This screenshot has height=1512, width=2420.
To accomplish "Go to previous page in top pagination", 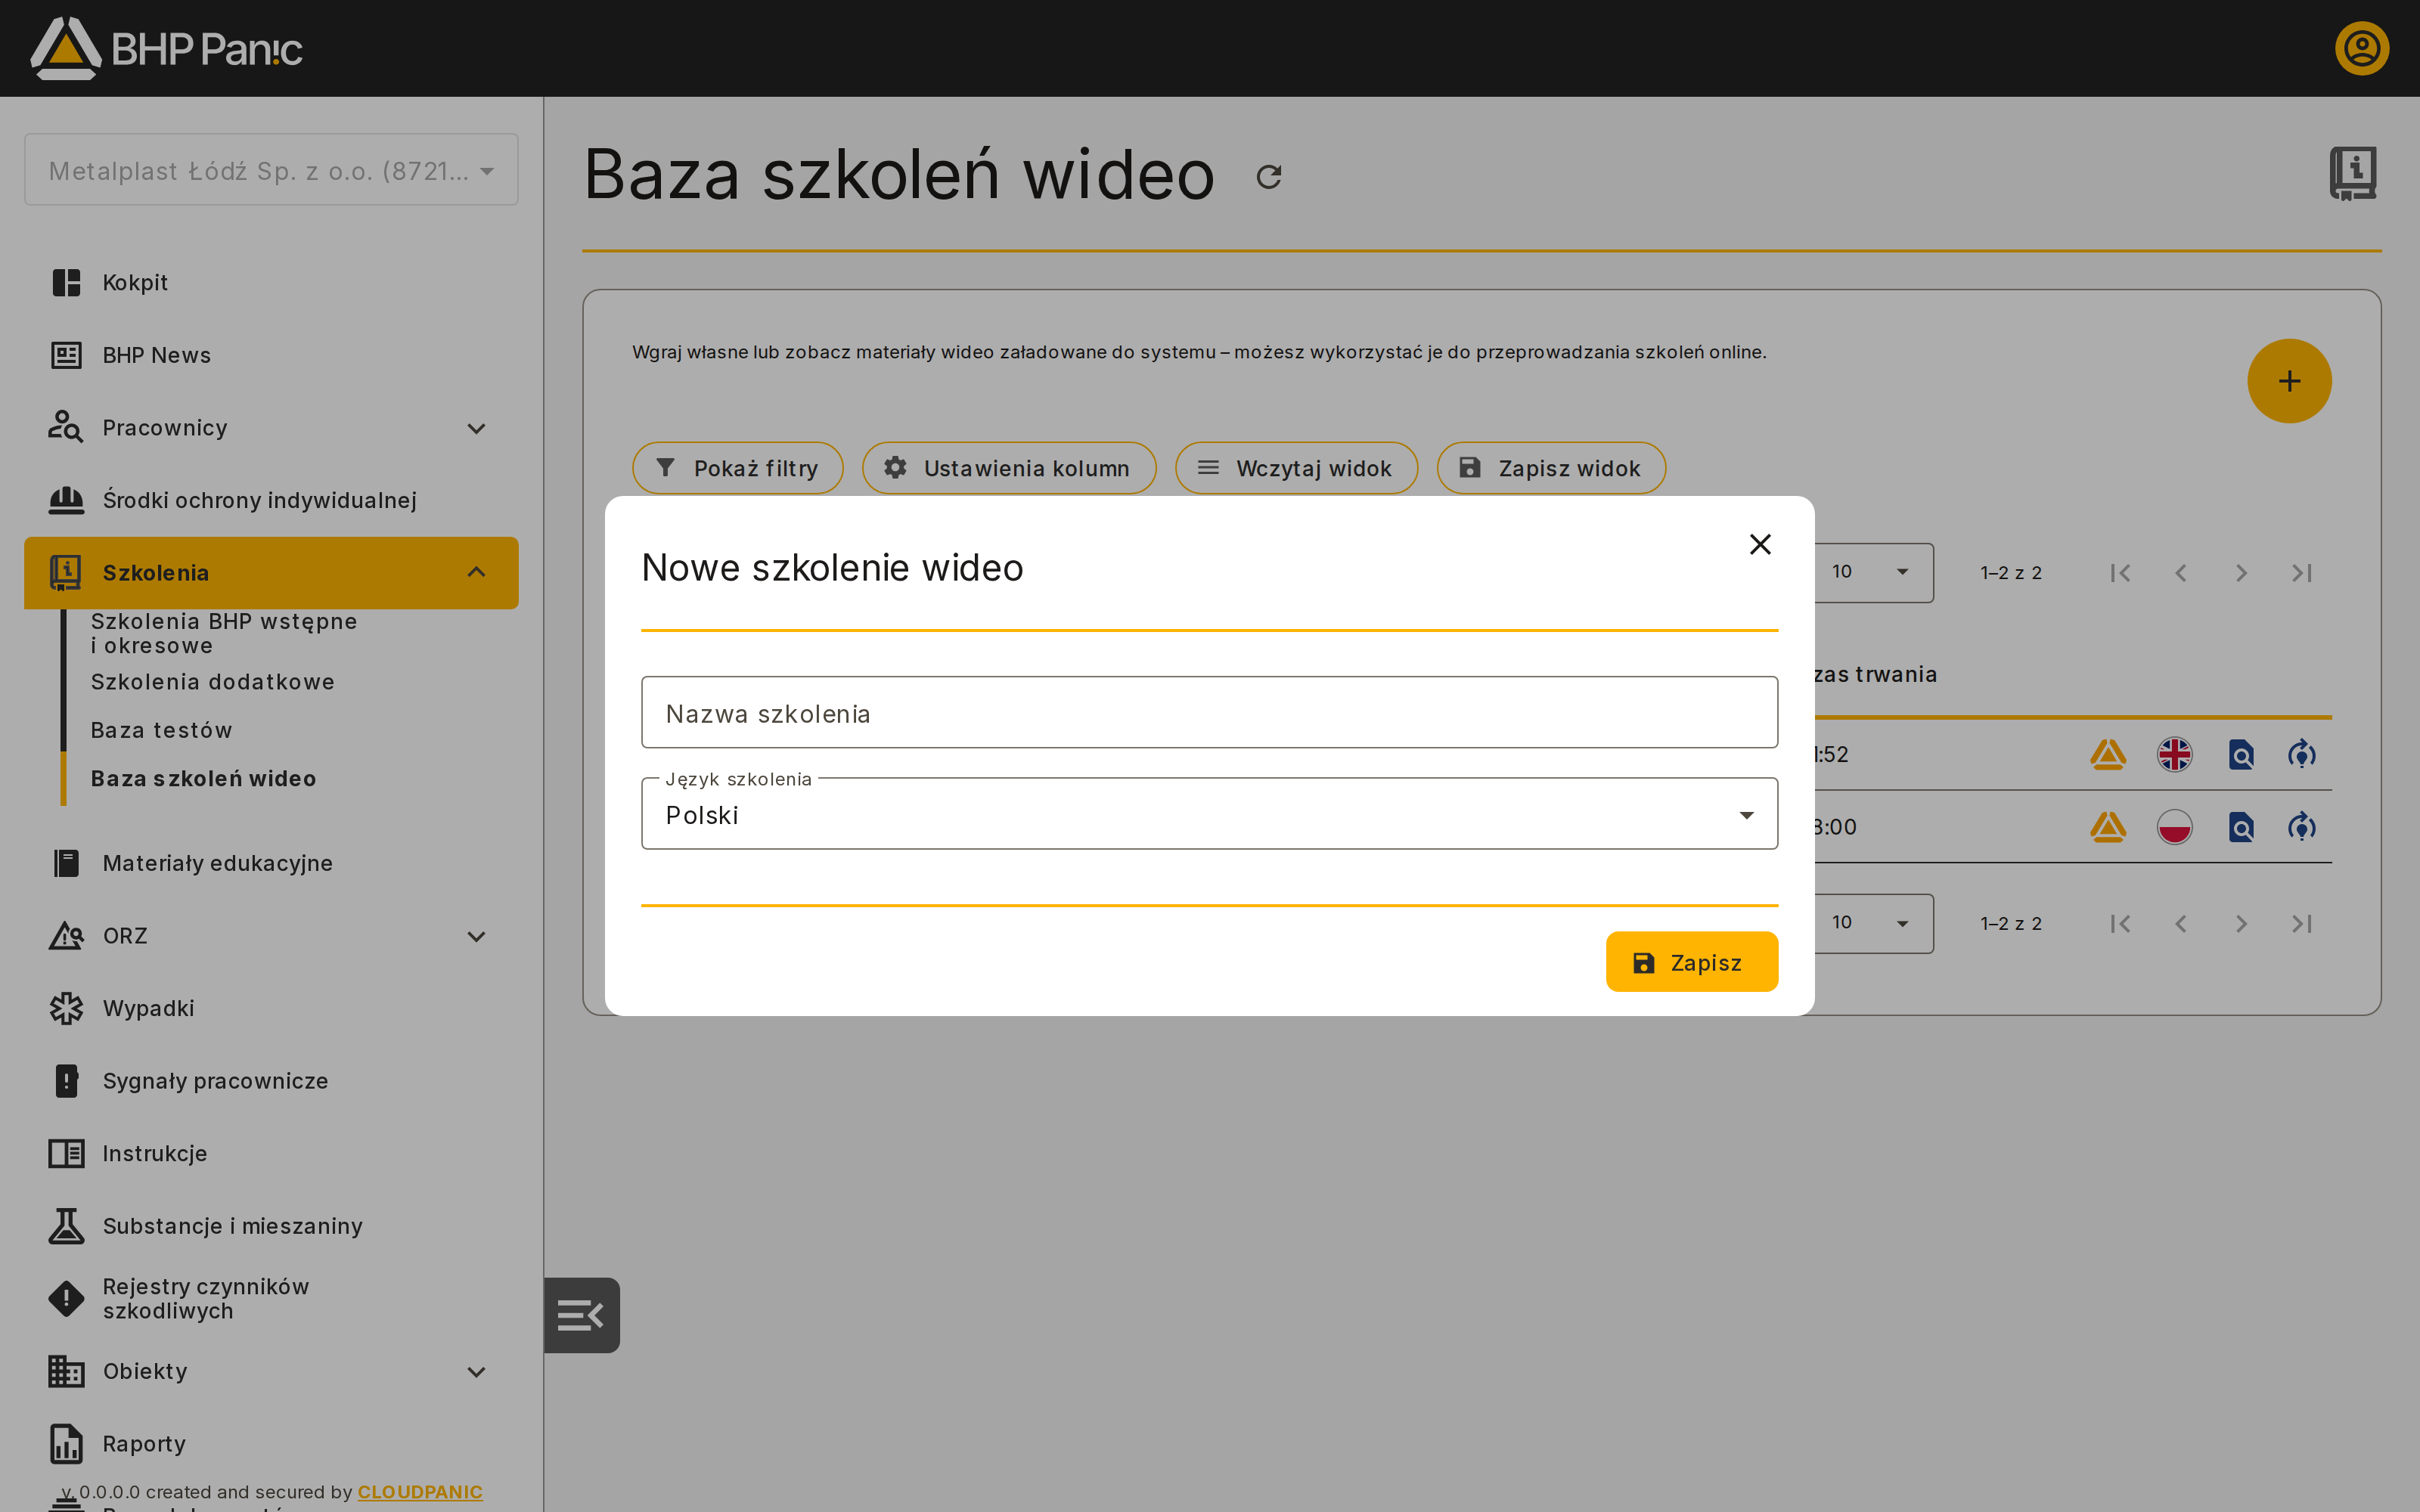I will (x=2181, y=572).
